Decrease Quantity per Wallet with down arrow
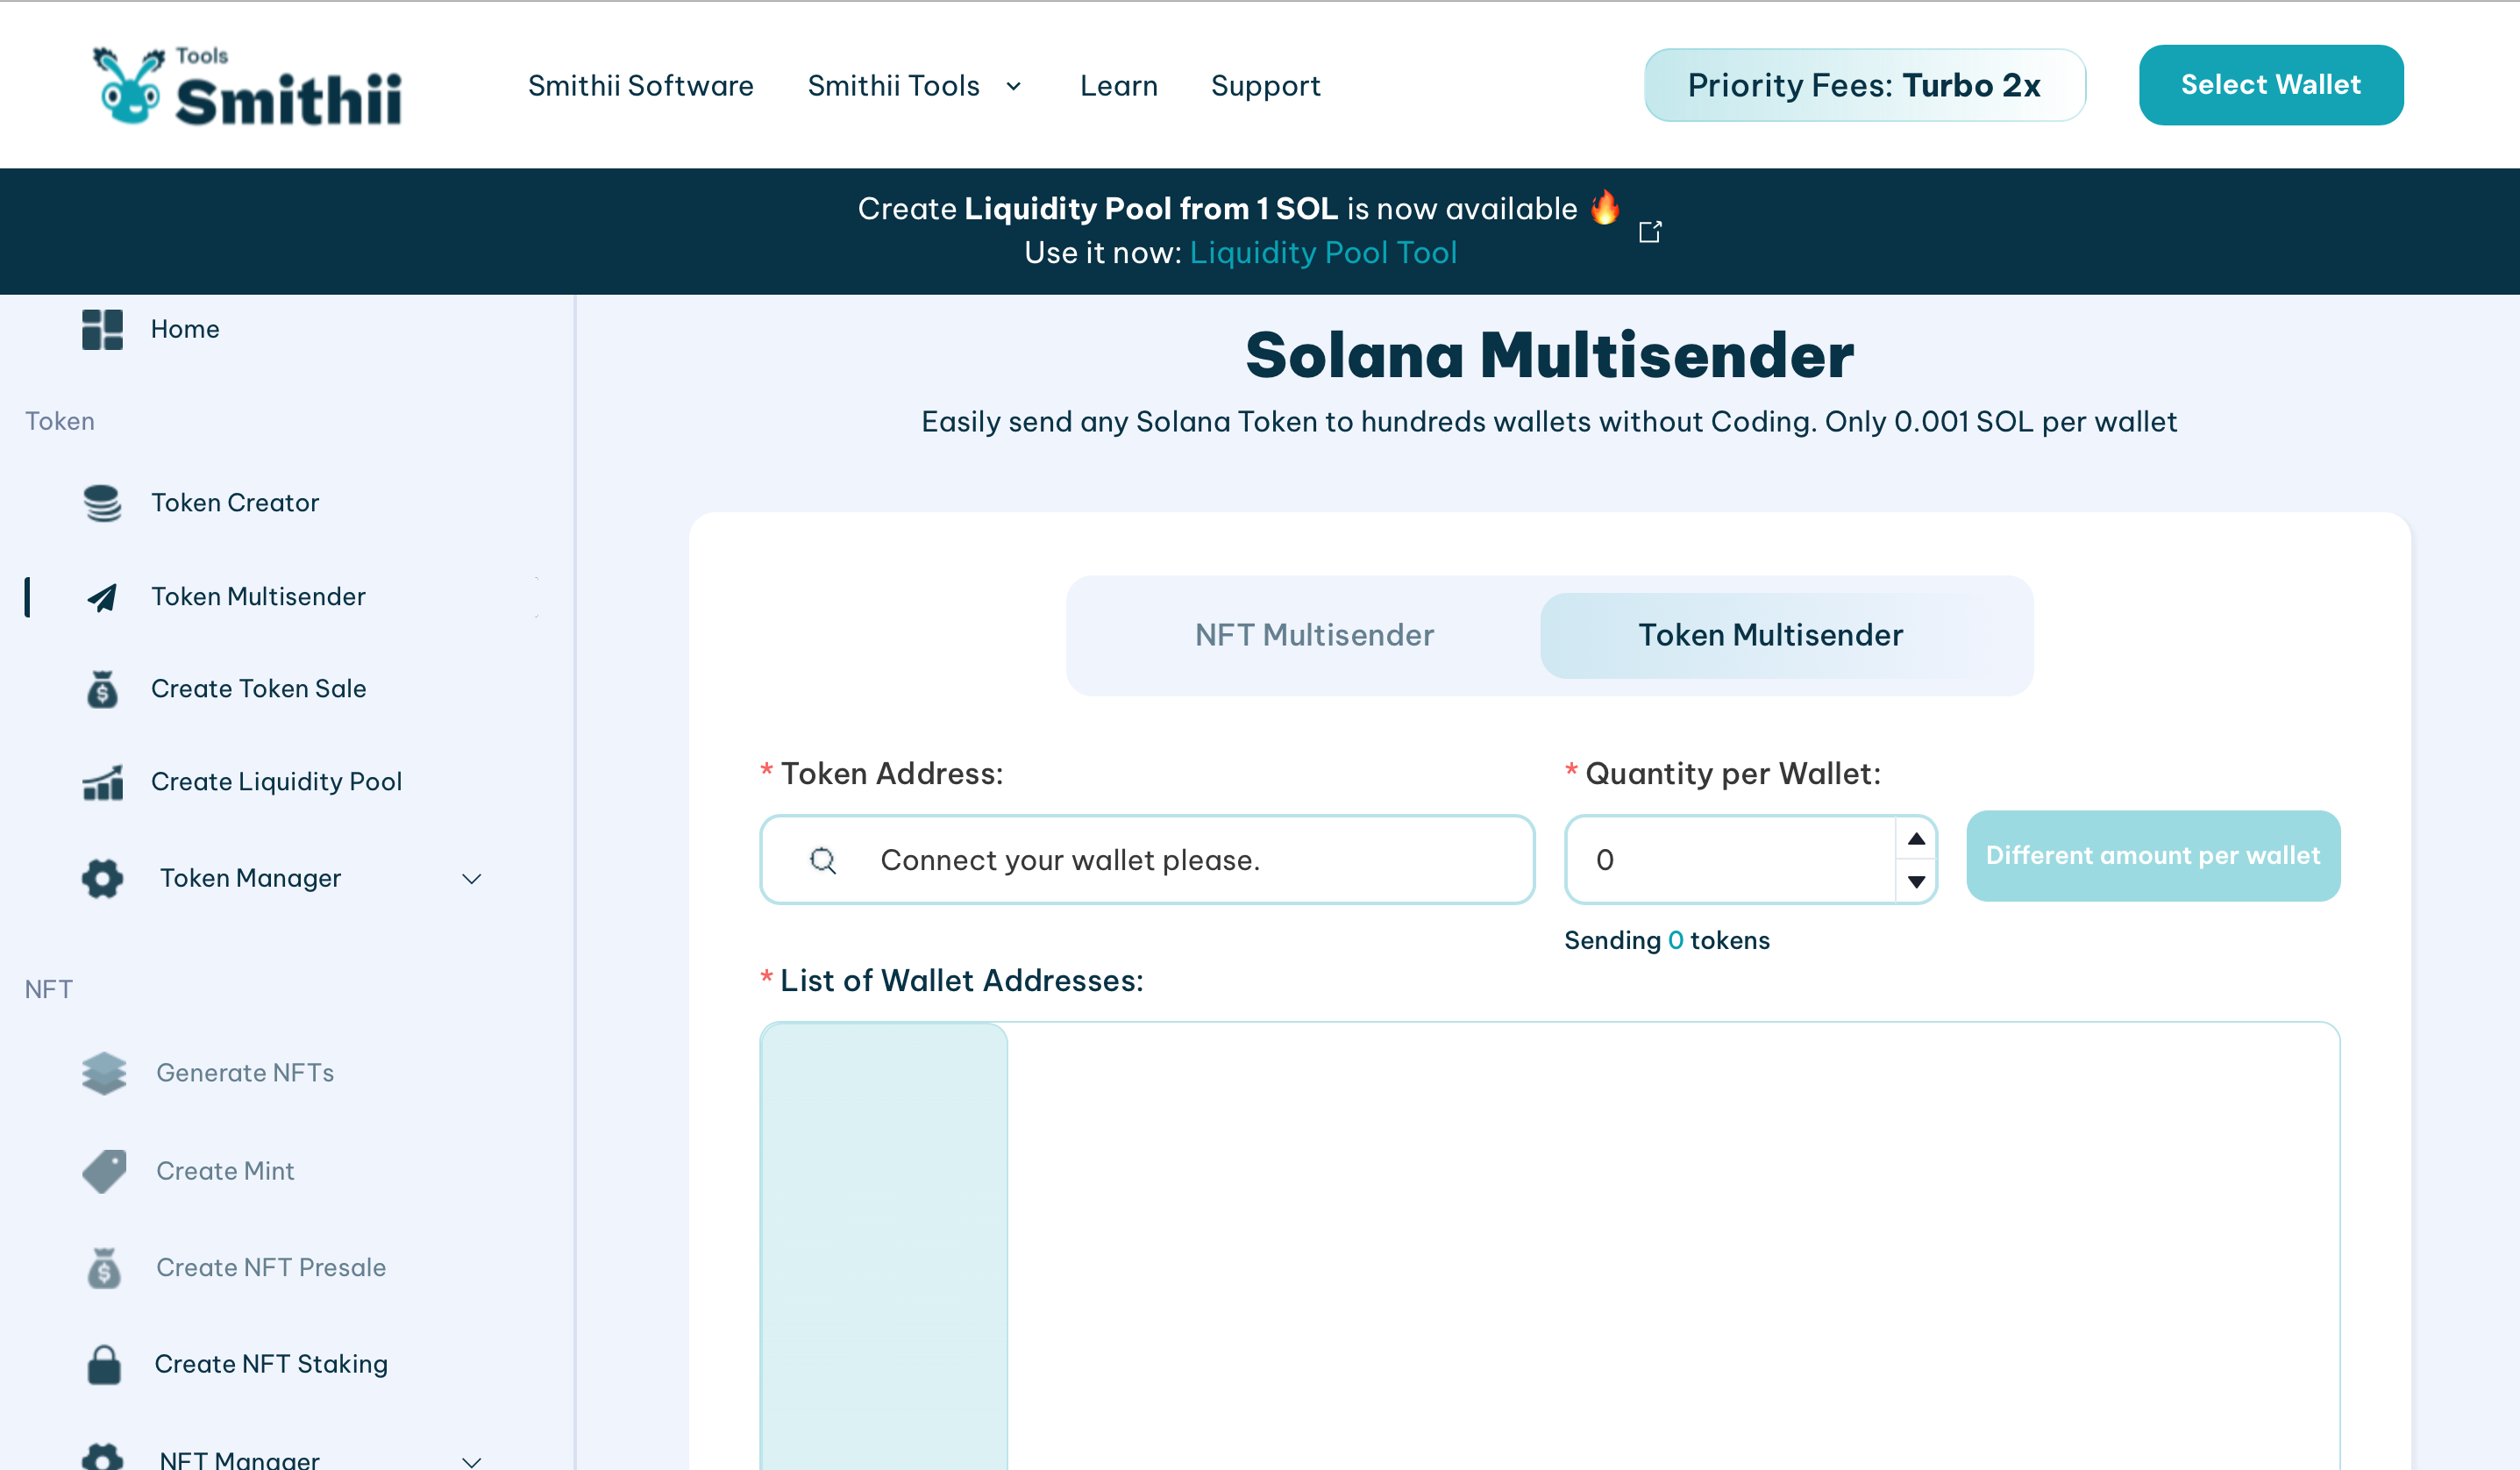 1916,881
